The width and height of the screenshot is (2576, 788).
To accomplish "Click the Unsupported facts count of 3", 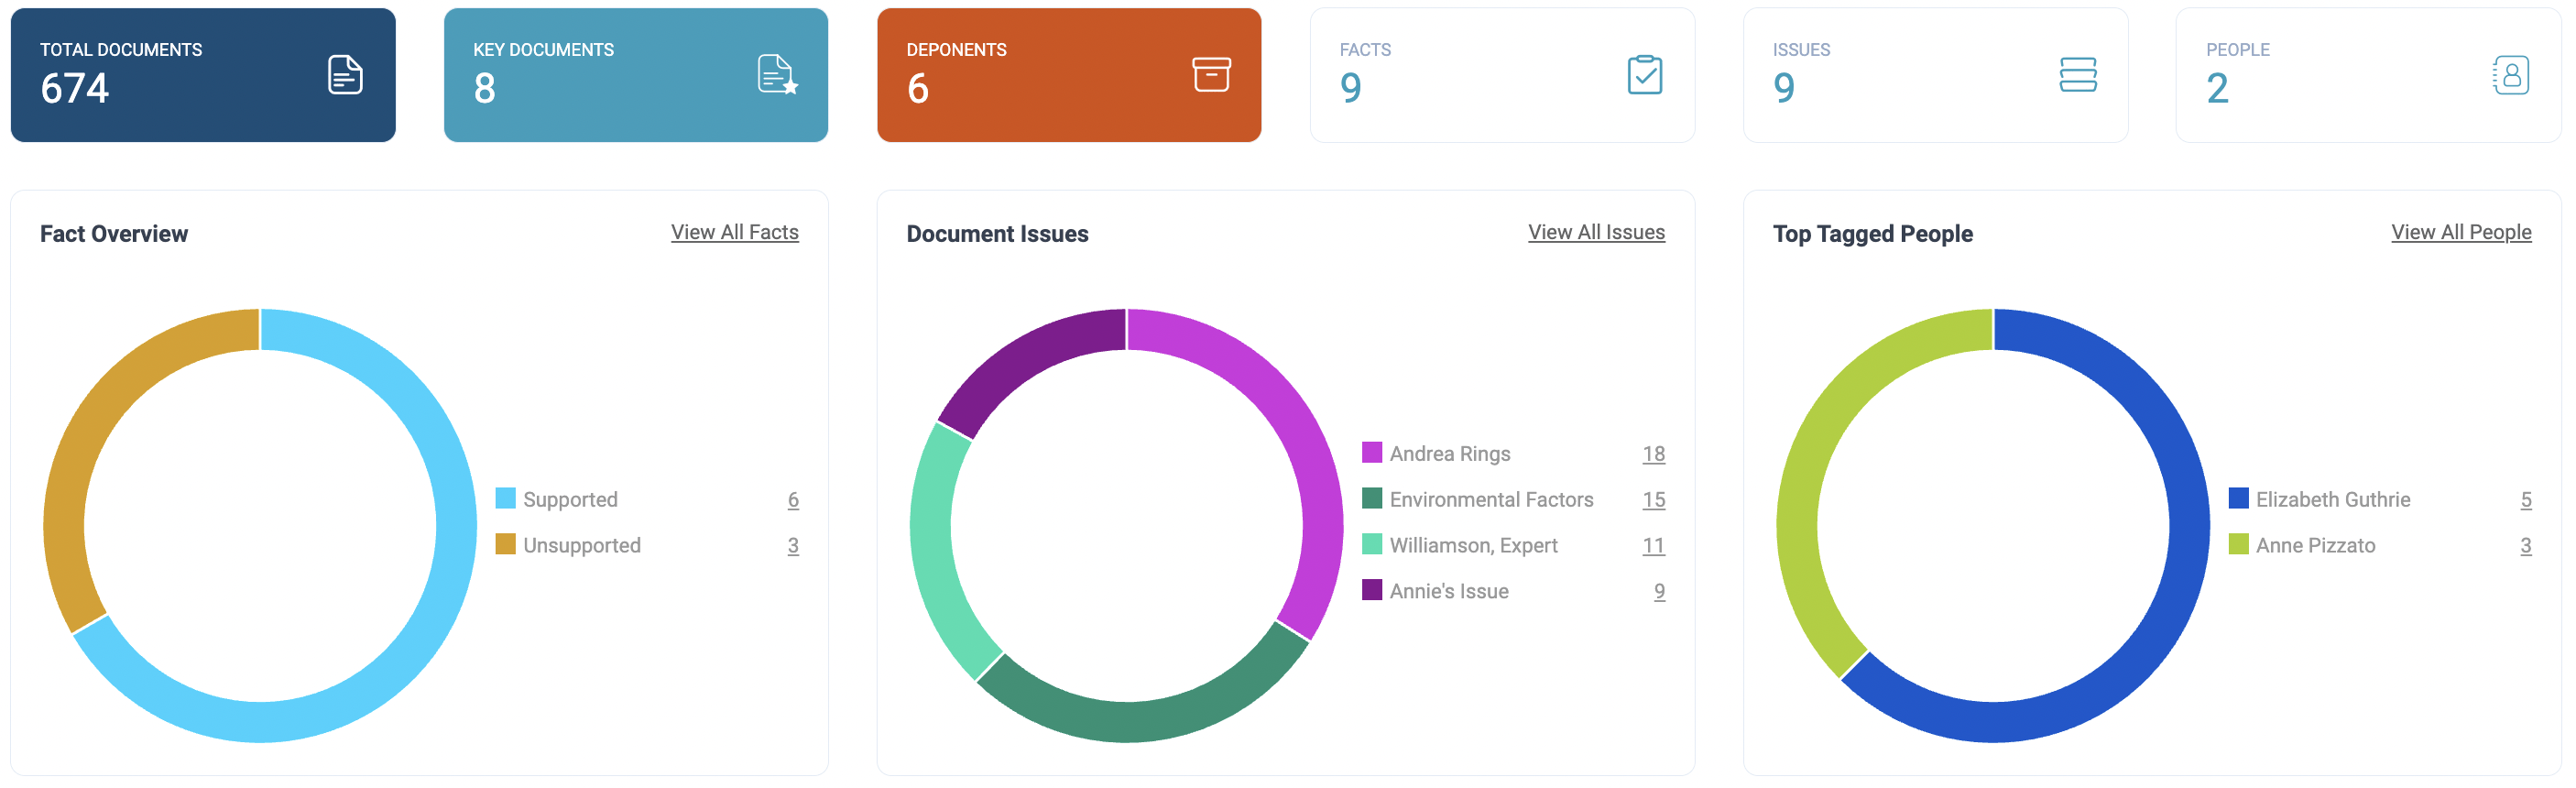I will pos(792,545).
